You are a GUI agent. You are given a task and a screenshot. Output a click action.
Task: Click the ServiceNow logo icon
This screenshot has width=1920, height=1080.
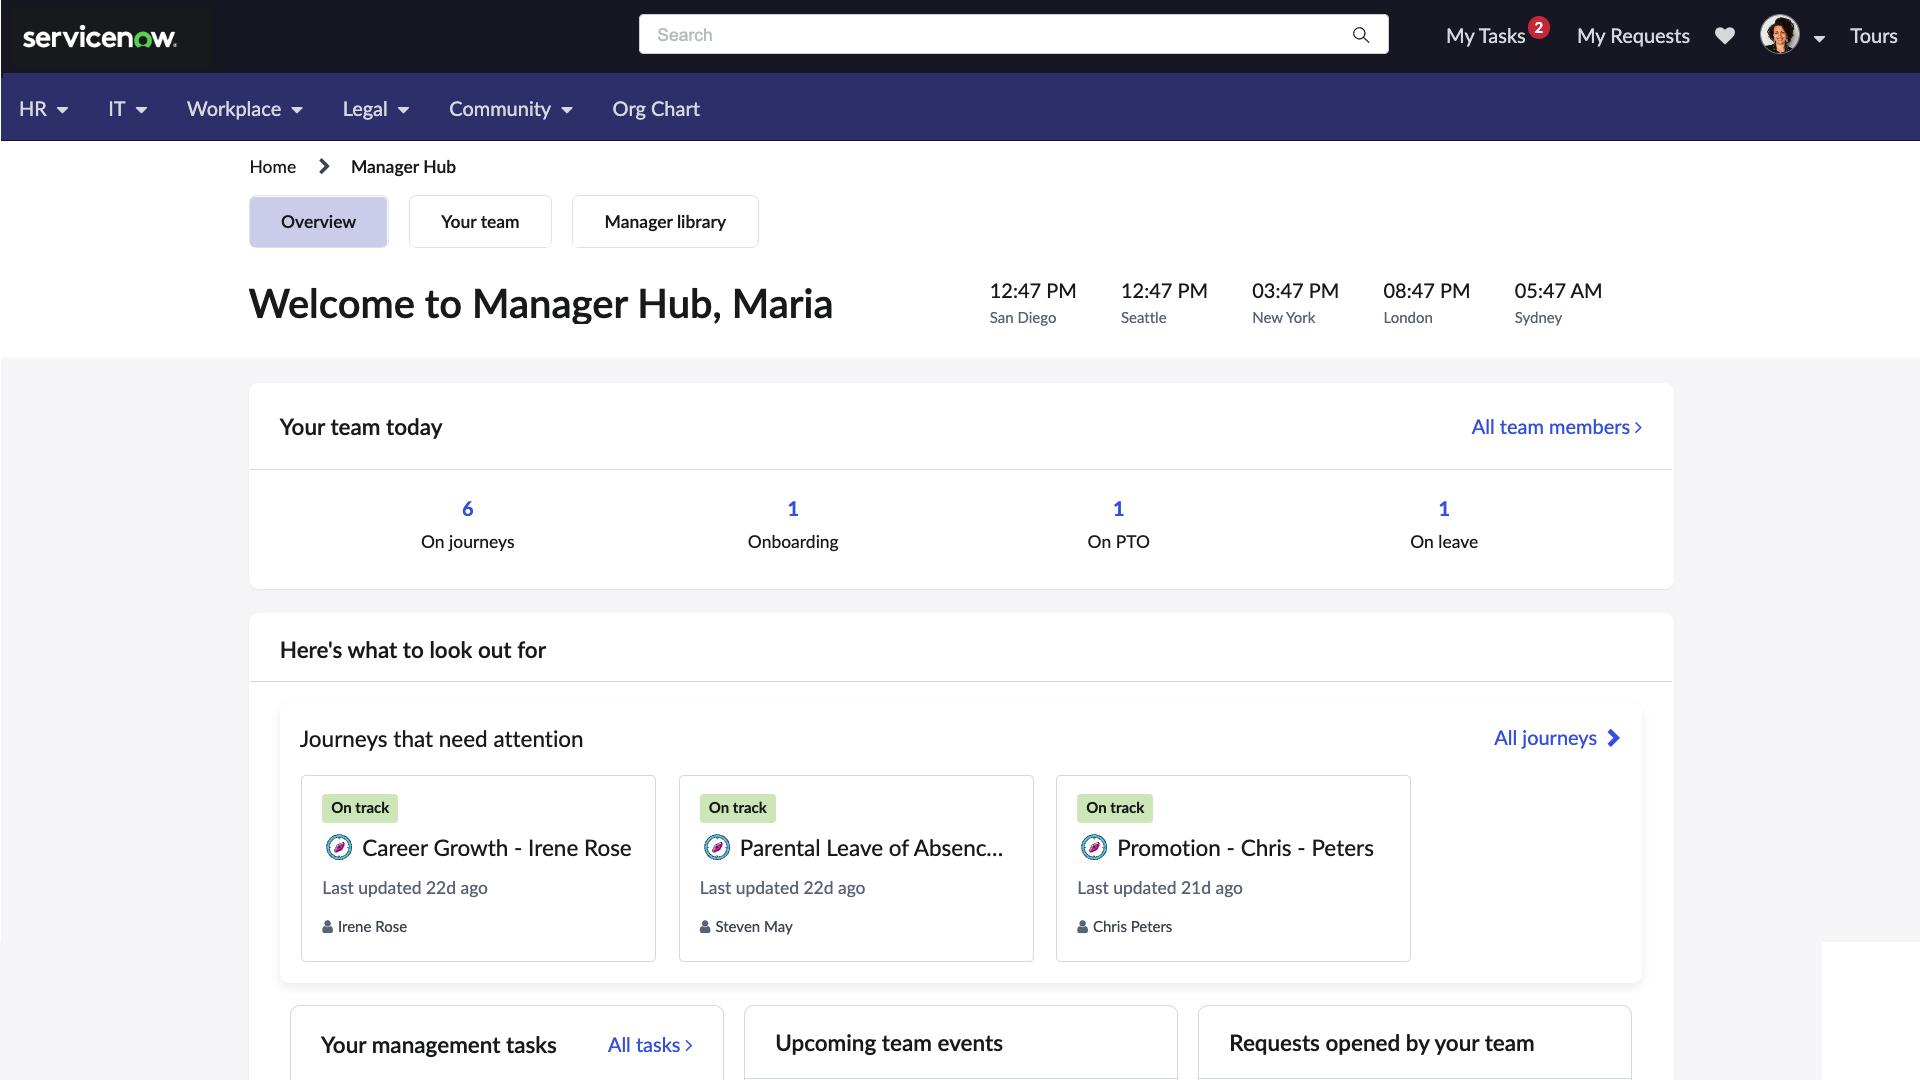tap(99, 36)
